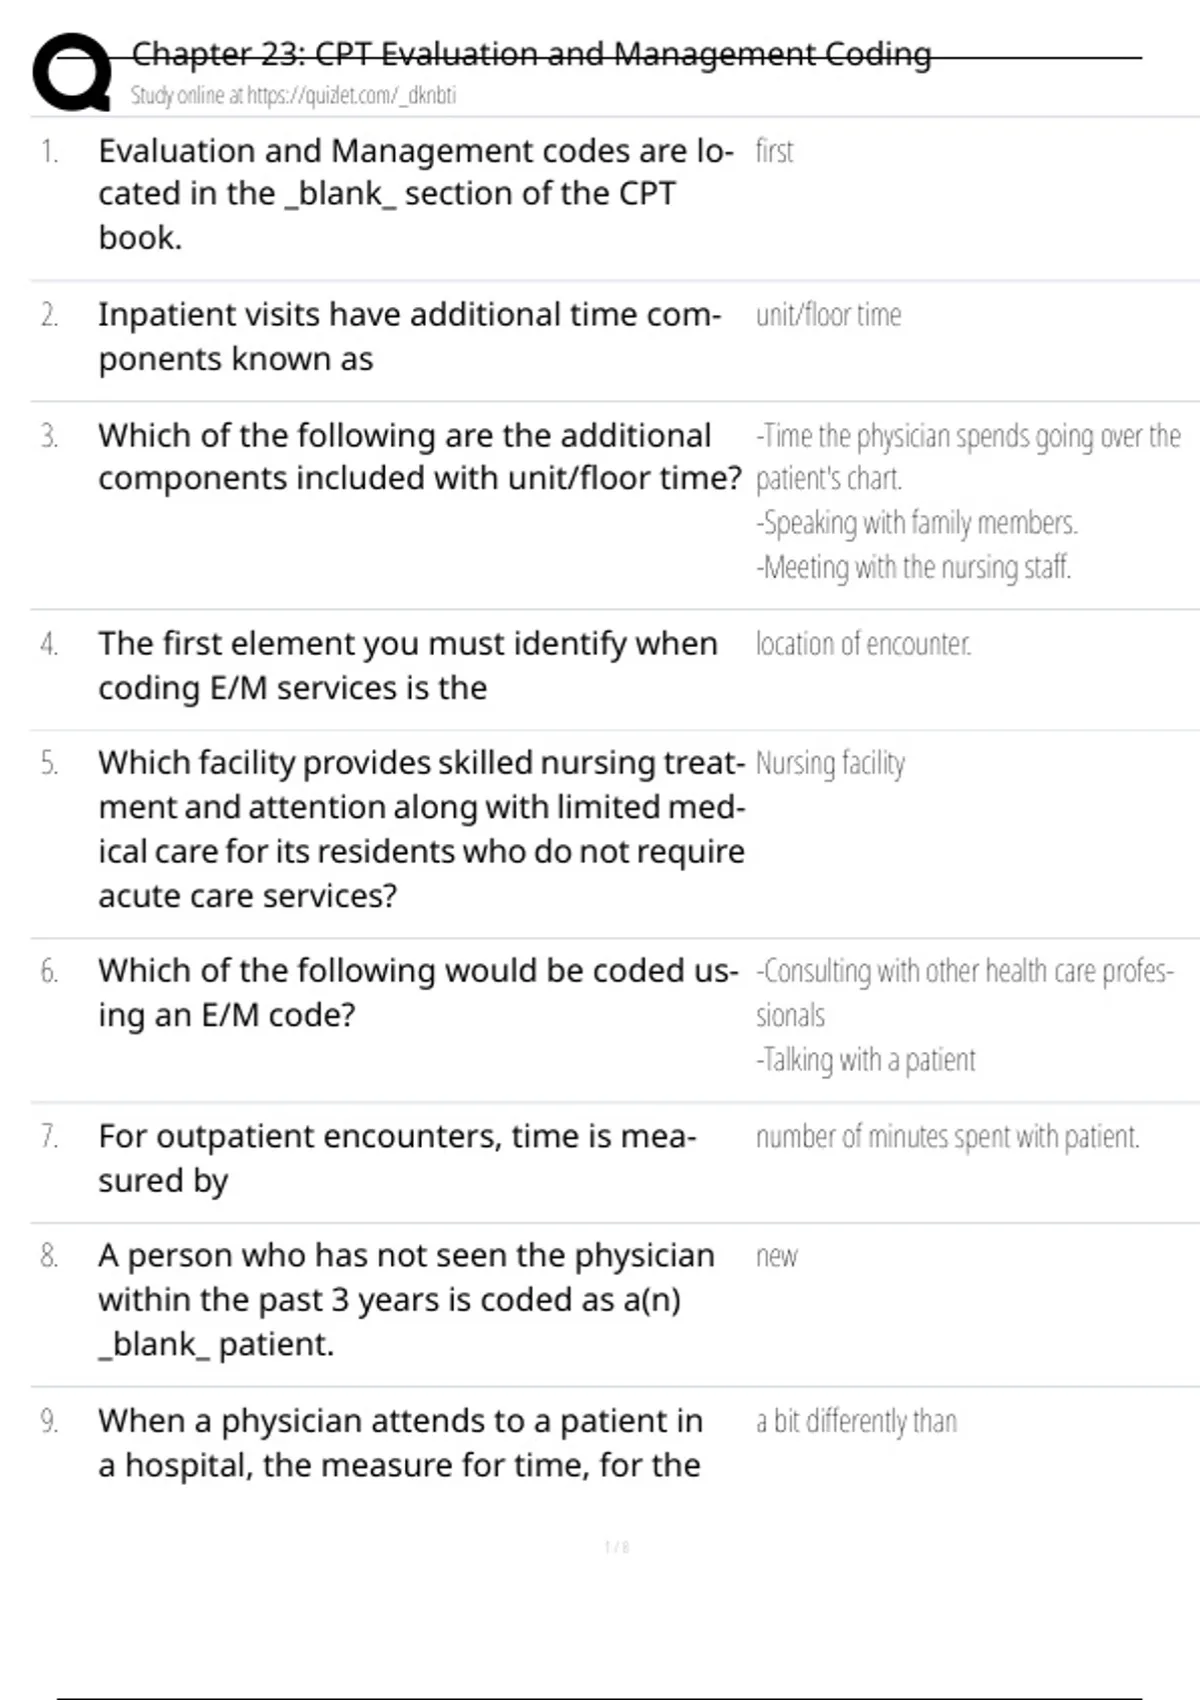Click the 'Talking with a patient' answer line

[x=866, y=1060]
